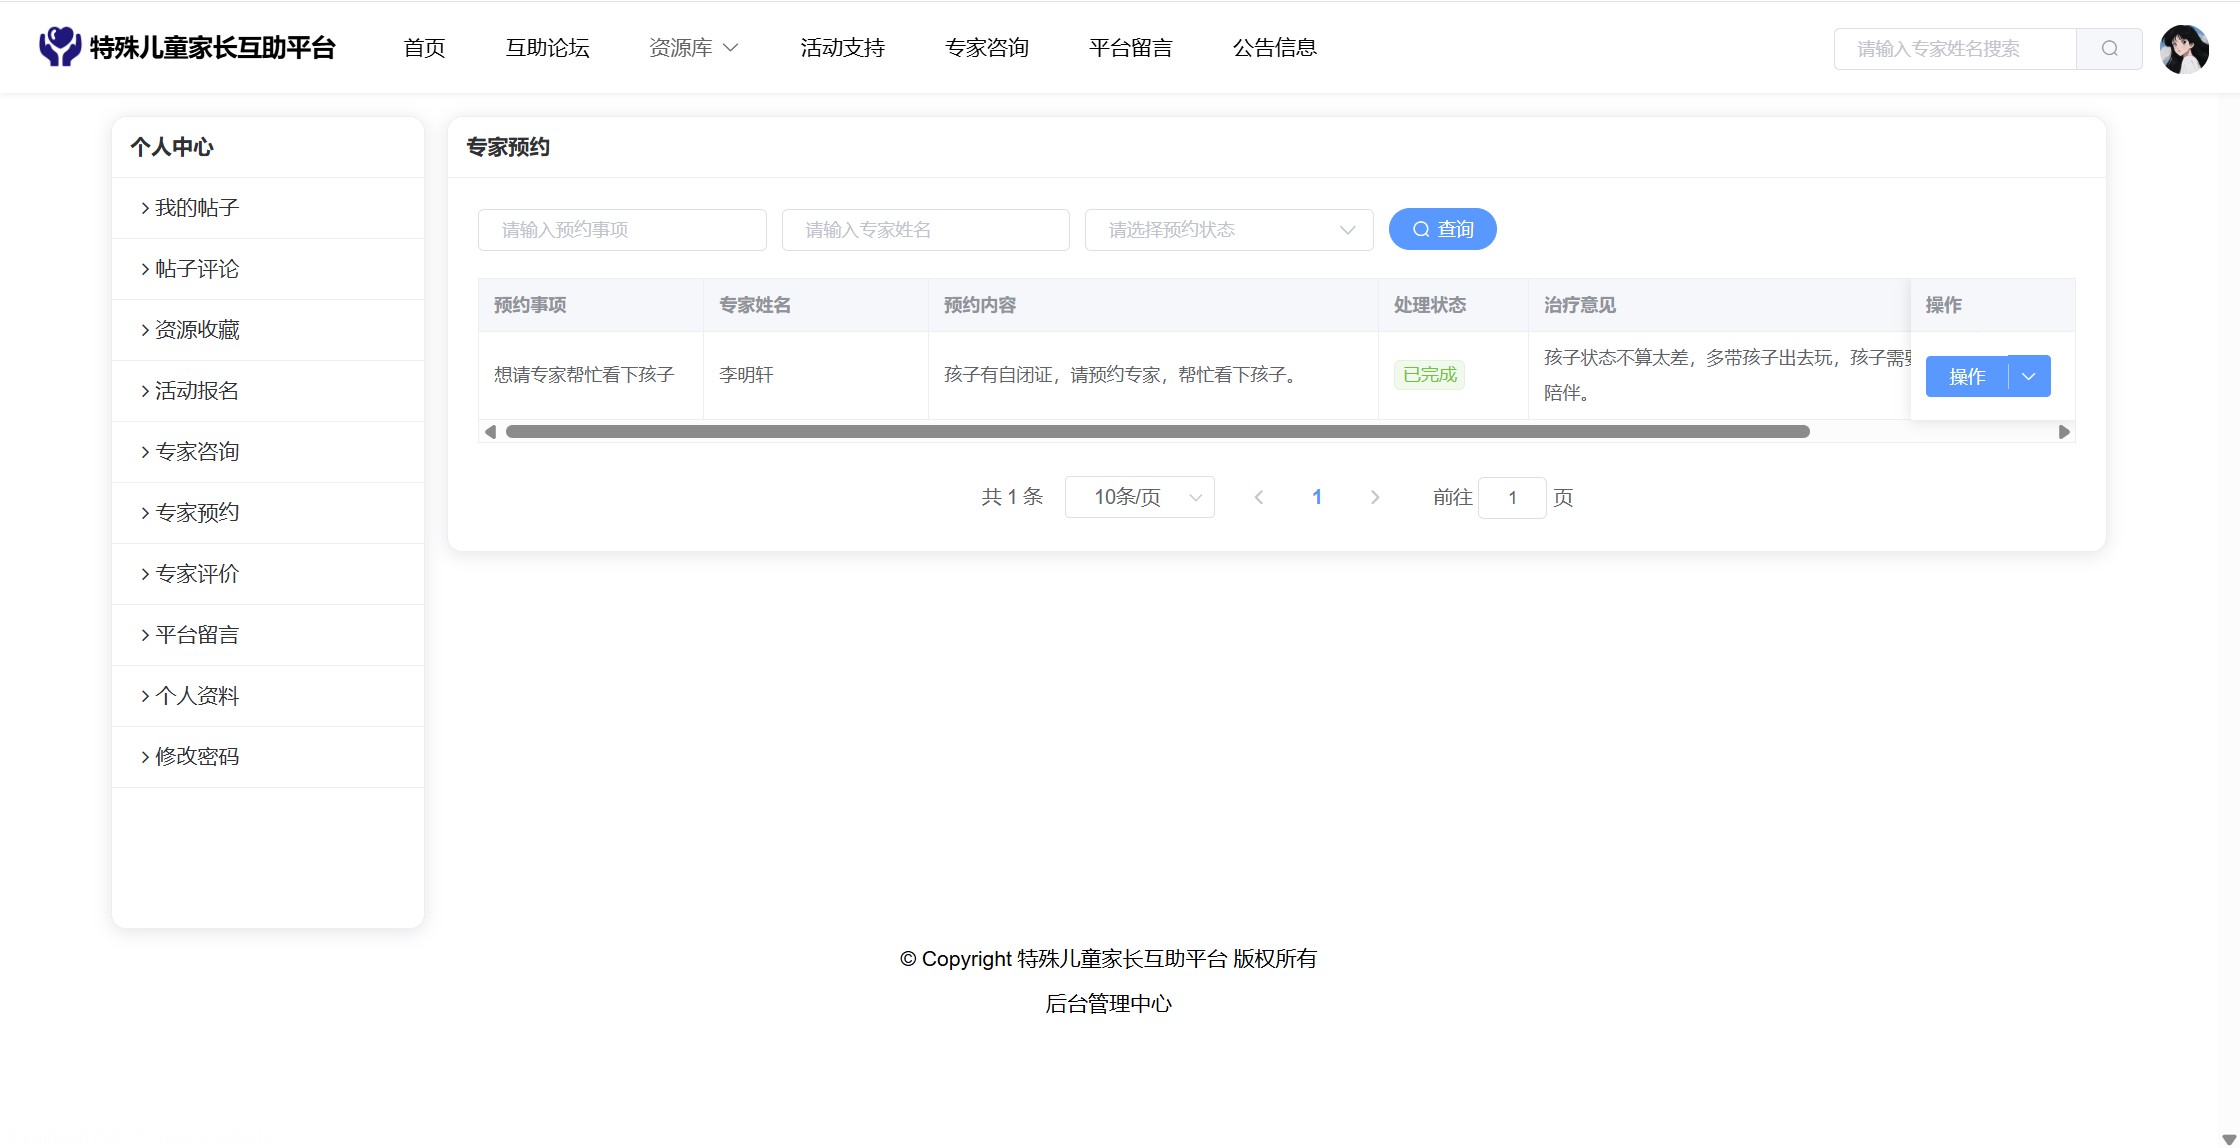Open the 10条/页 page size selector
The height and width of the screenshot is (1148, 2240).
1139,497
